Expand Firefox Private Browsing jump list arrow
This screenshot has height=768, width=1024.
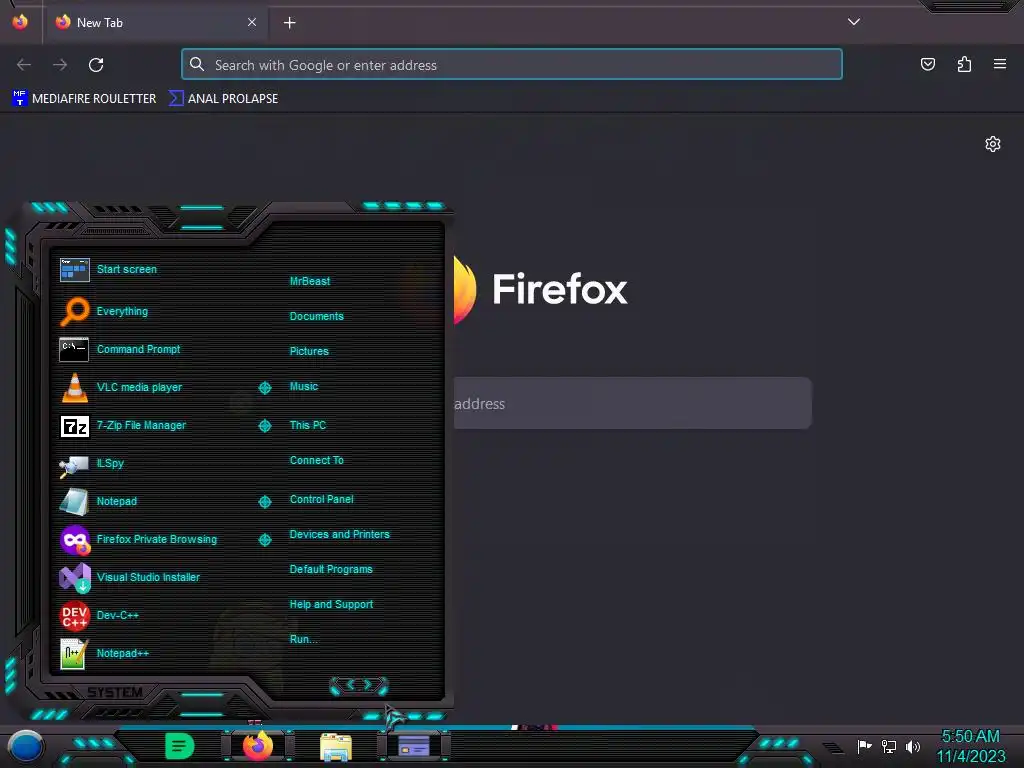[265, 539]
